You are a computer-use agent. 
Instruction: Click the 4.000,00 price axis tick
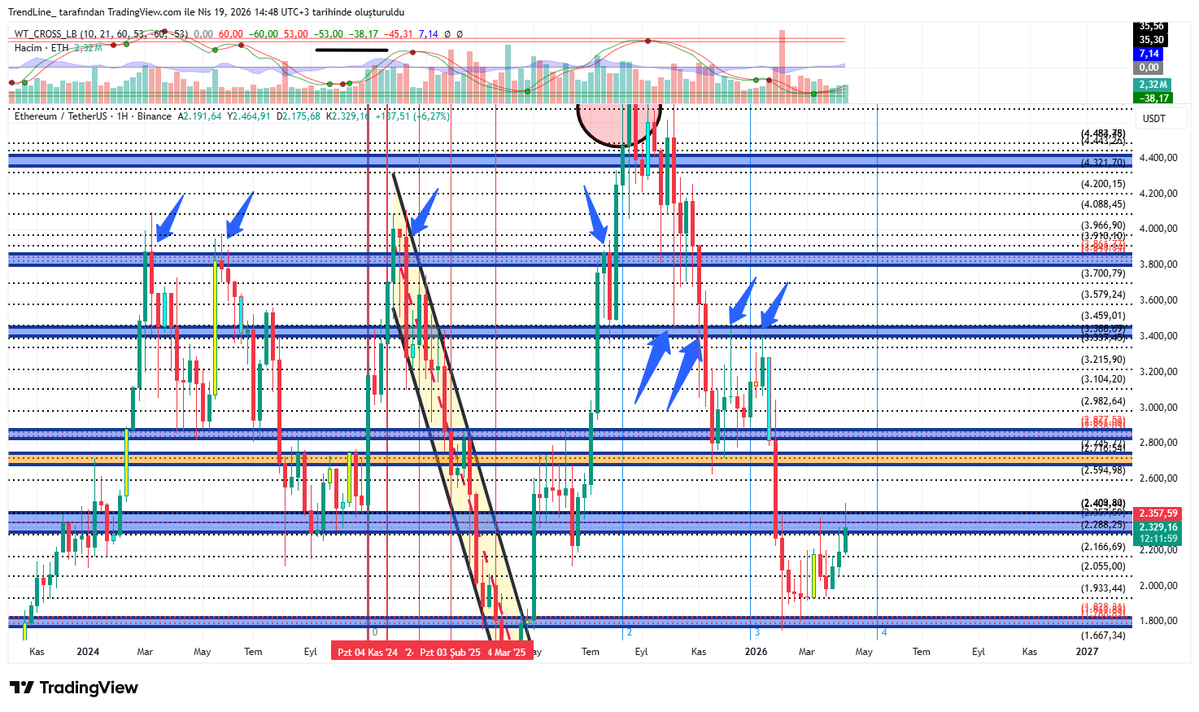point(1158,229)
